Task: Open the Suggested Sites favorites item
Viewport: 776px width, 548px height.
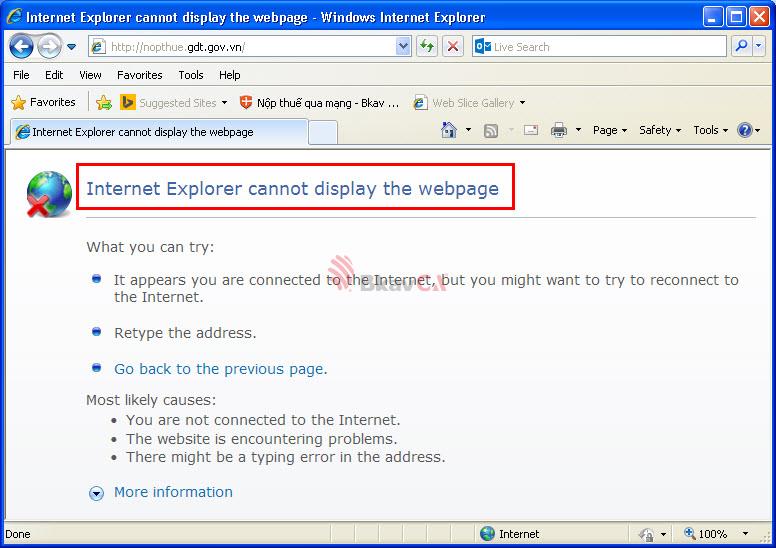Action: click(x=168, y=102)
